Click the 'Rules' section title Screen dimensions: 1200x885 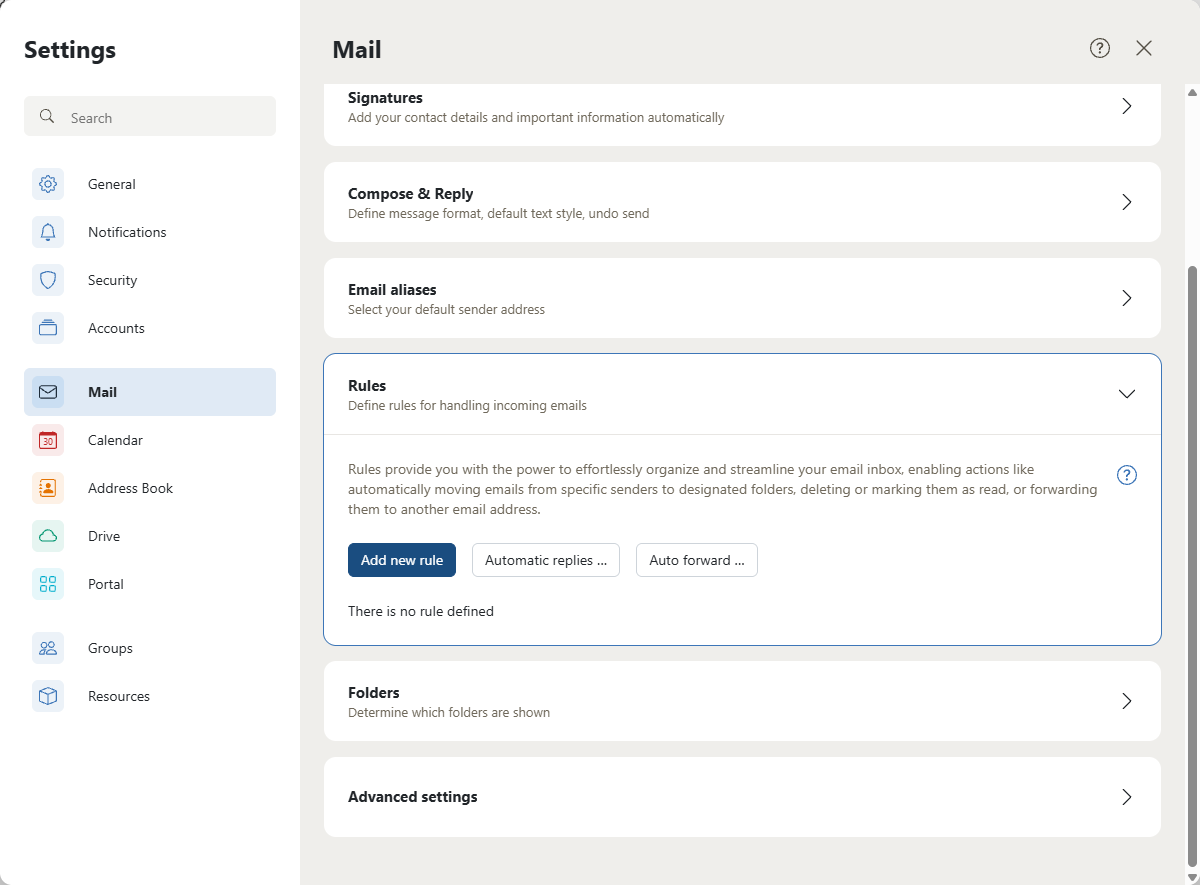(x=367, y=385)
